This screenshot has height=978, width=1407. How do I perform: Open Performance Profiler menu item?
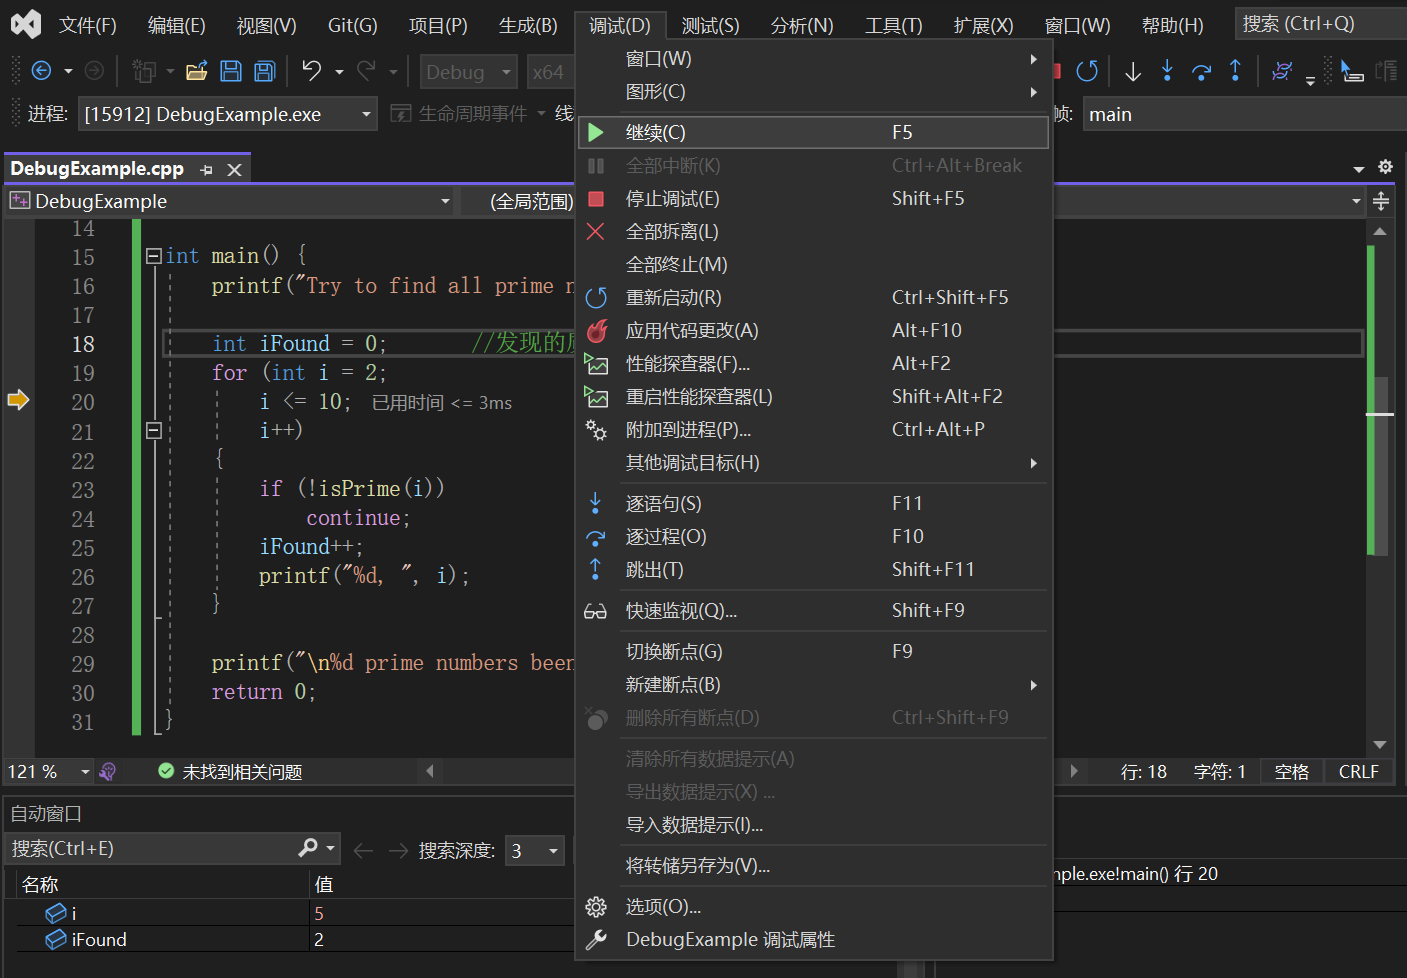coord(814,364)
